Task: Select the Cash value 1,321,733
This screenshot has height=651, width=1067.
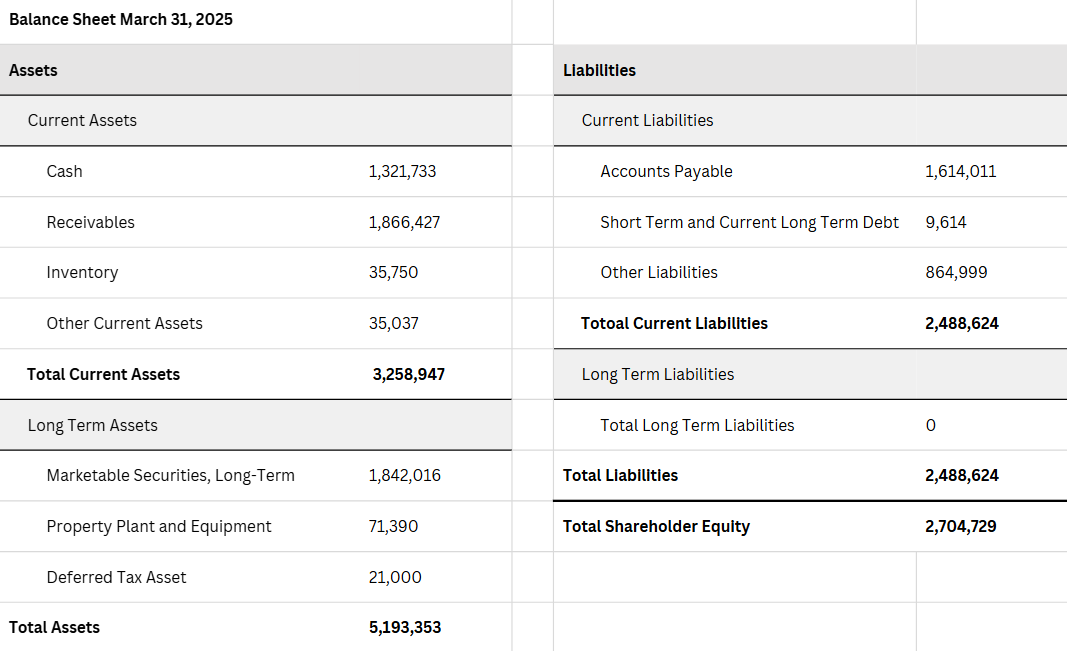Action: (402, 172)
